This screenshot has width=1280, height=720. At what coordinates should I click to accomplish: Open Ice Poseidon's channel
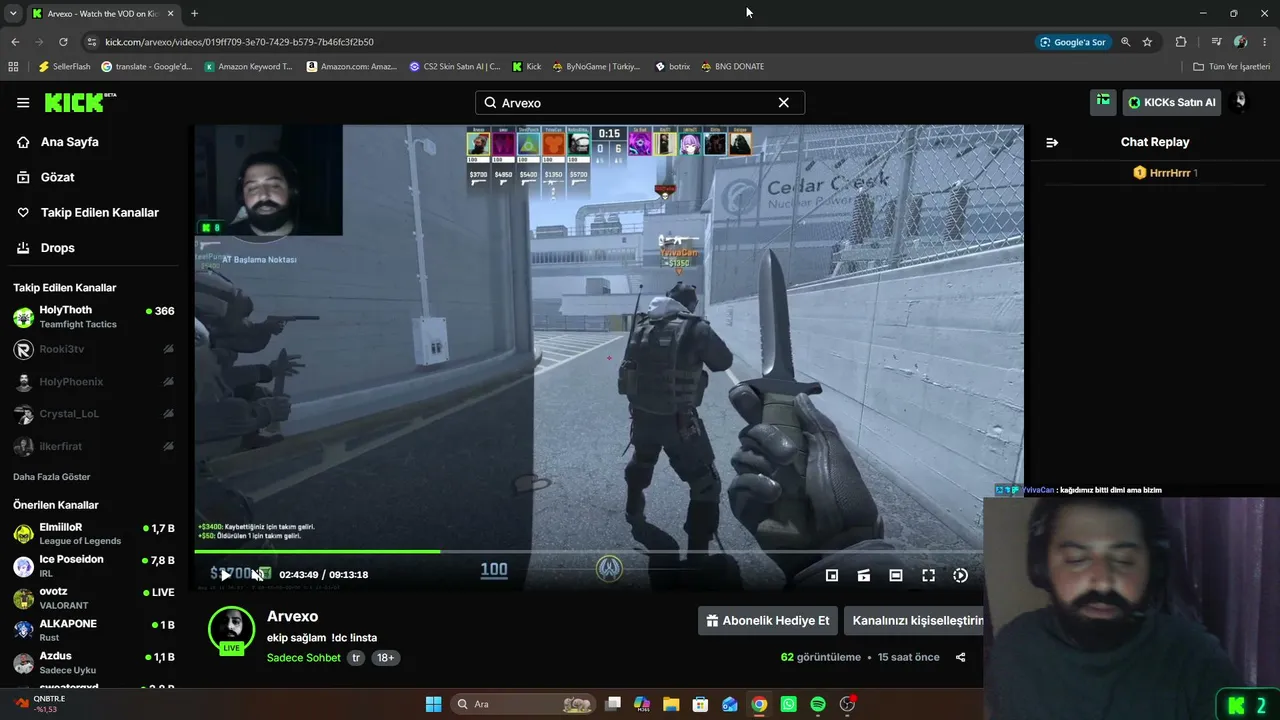[94, 566]
